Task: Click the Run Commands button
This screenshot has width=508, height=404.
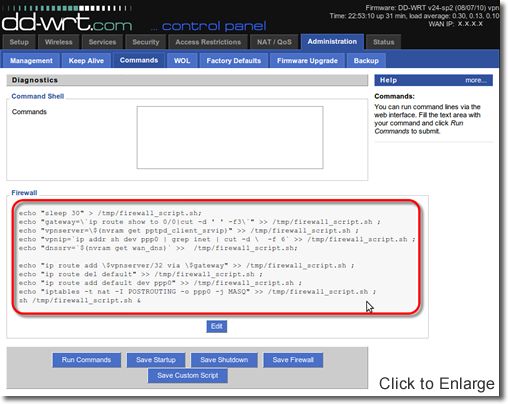Action: coord(86,360)
